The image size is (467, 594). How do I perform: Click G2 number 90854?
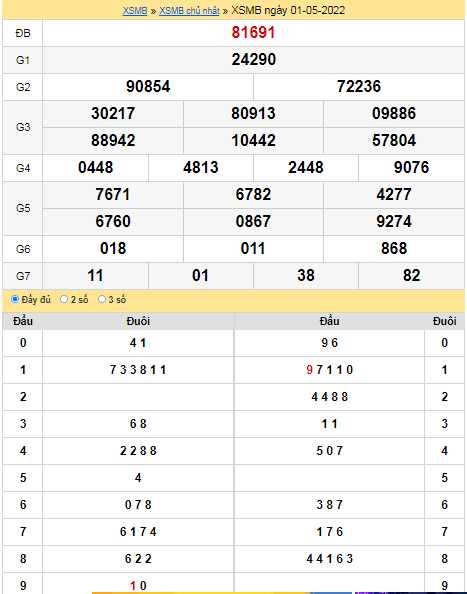(x=148, y=86)
